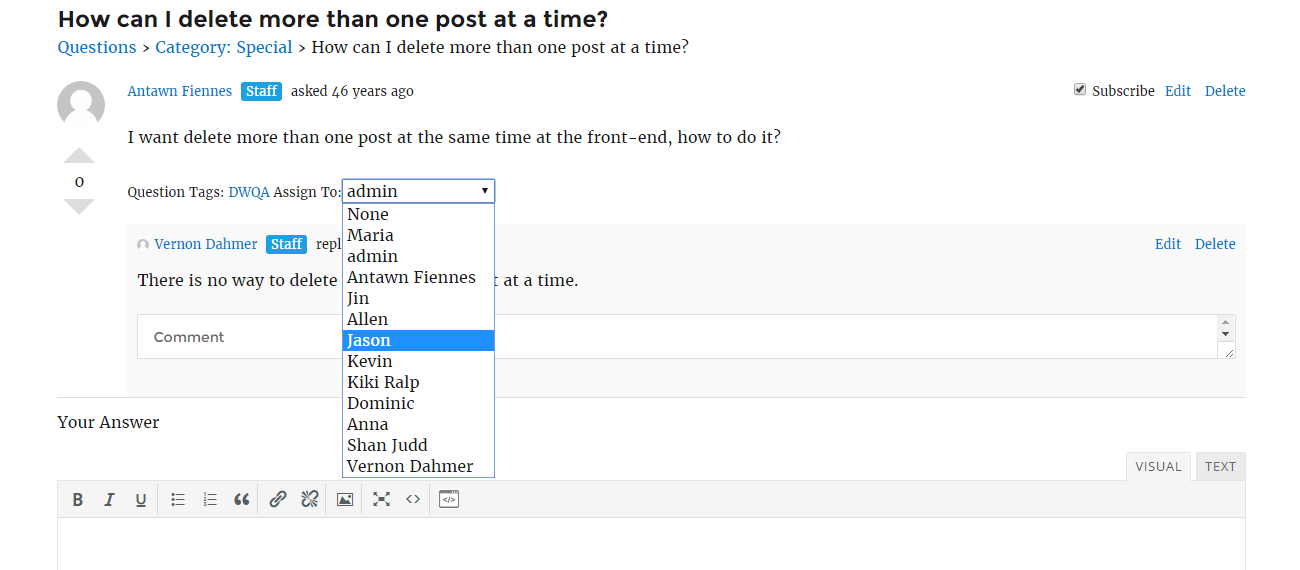Click the remove link icon
This screenshot has height=570, width=1300.
pos(310,500)
